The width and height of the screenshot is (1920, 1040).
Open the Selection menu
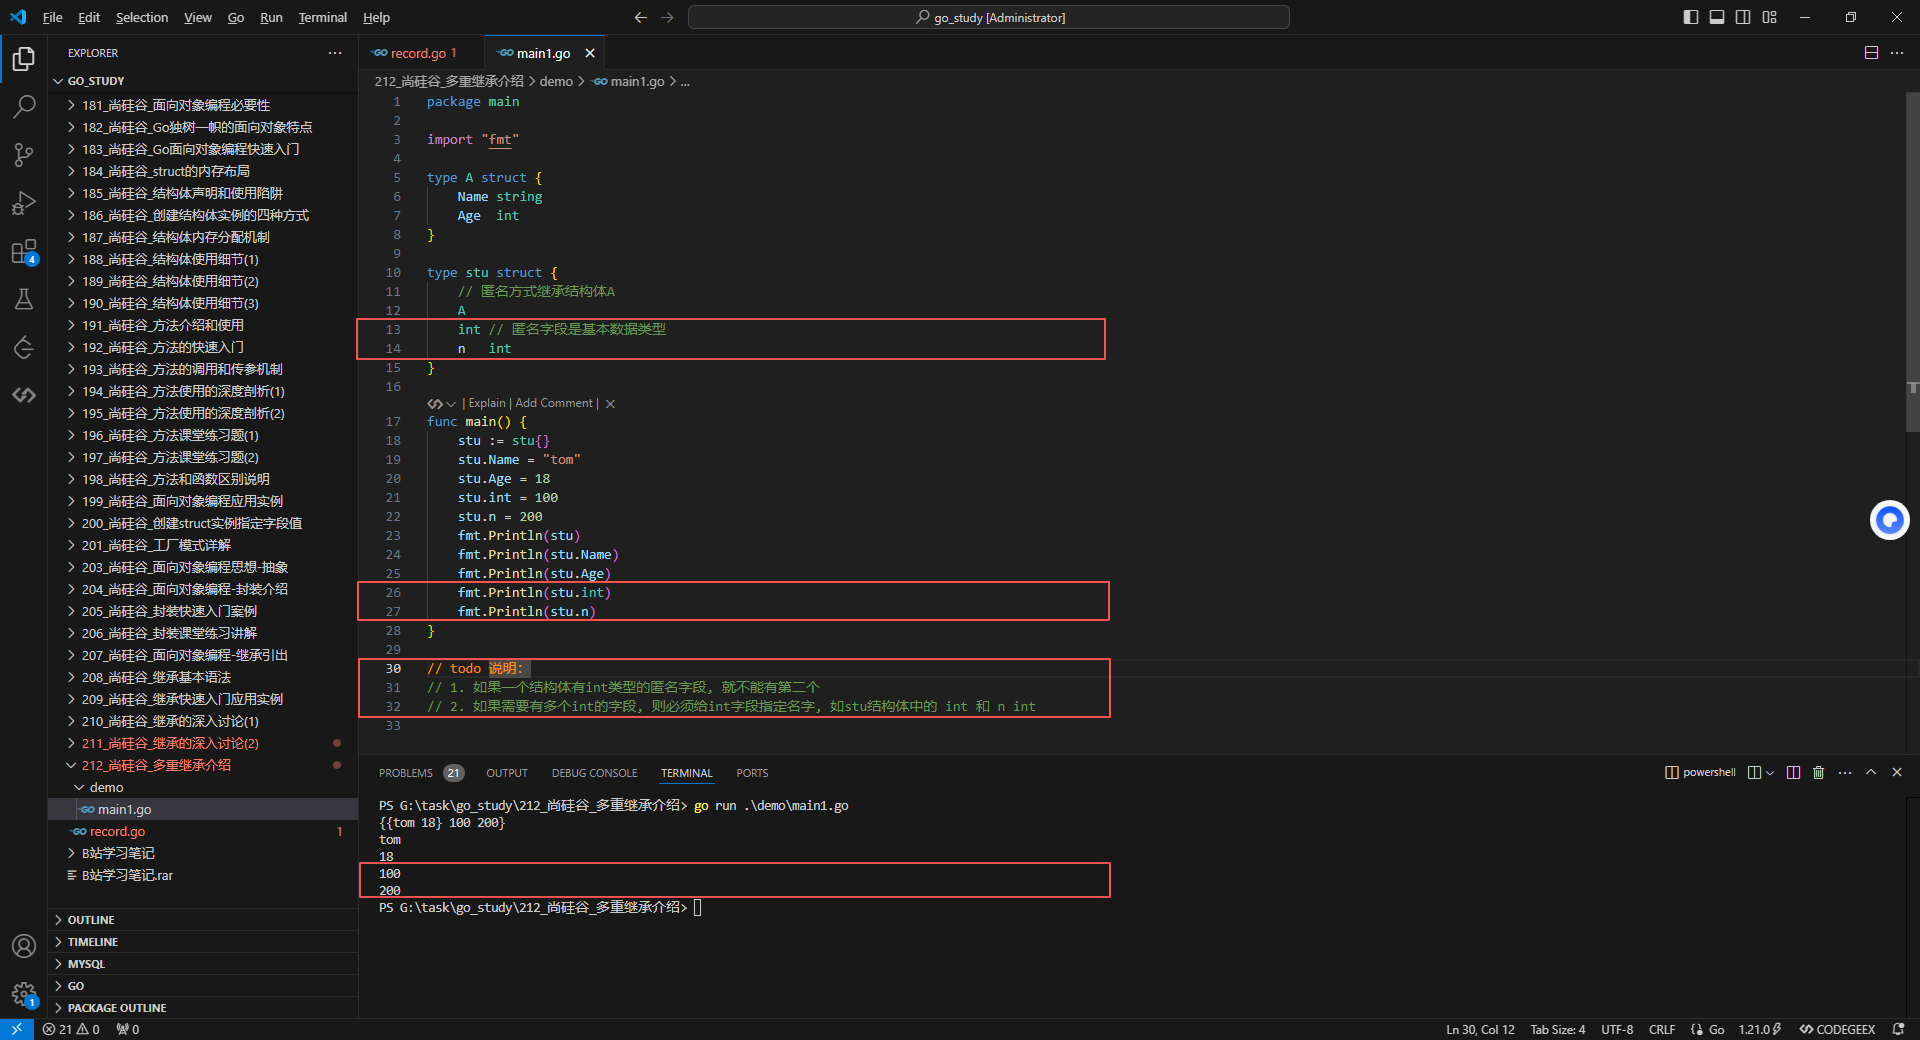142,17
